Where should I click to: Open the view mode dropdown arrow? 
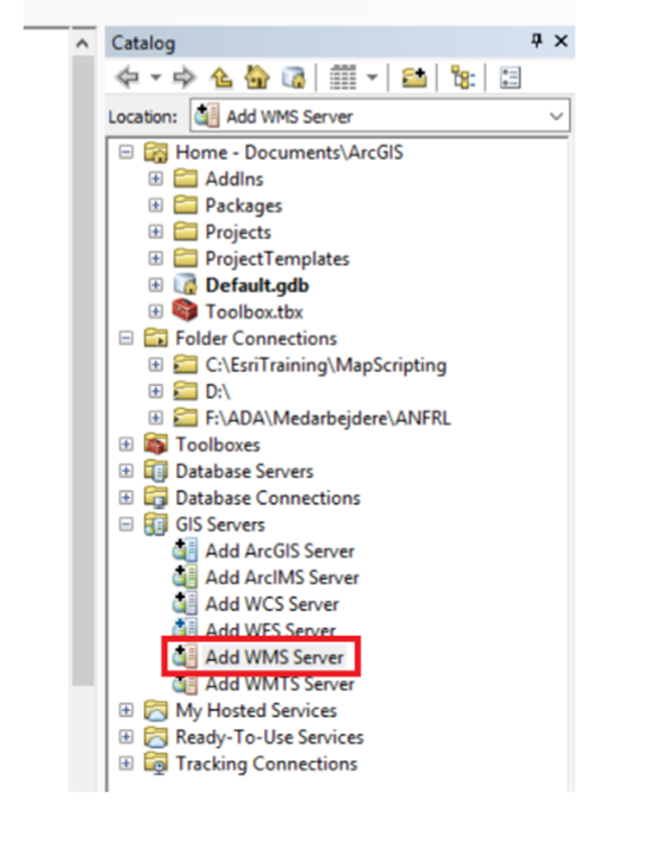click(372, 78)
